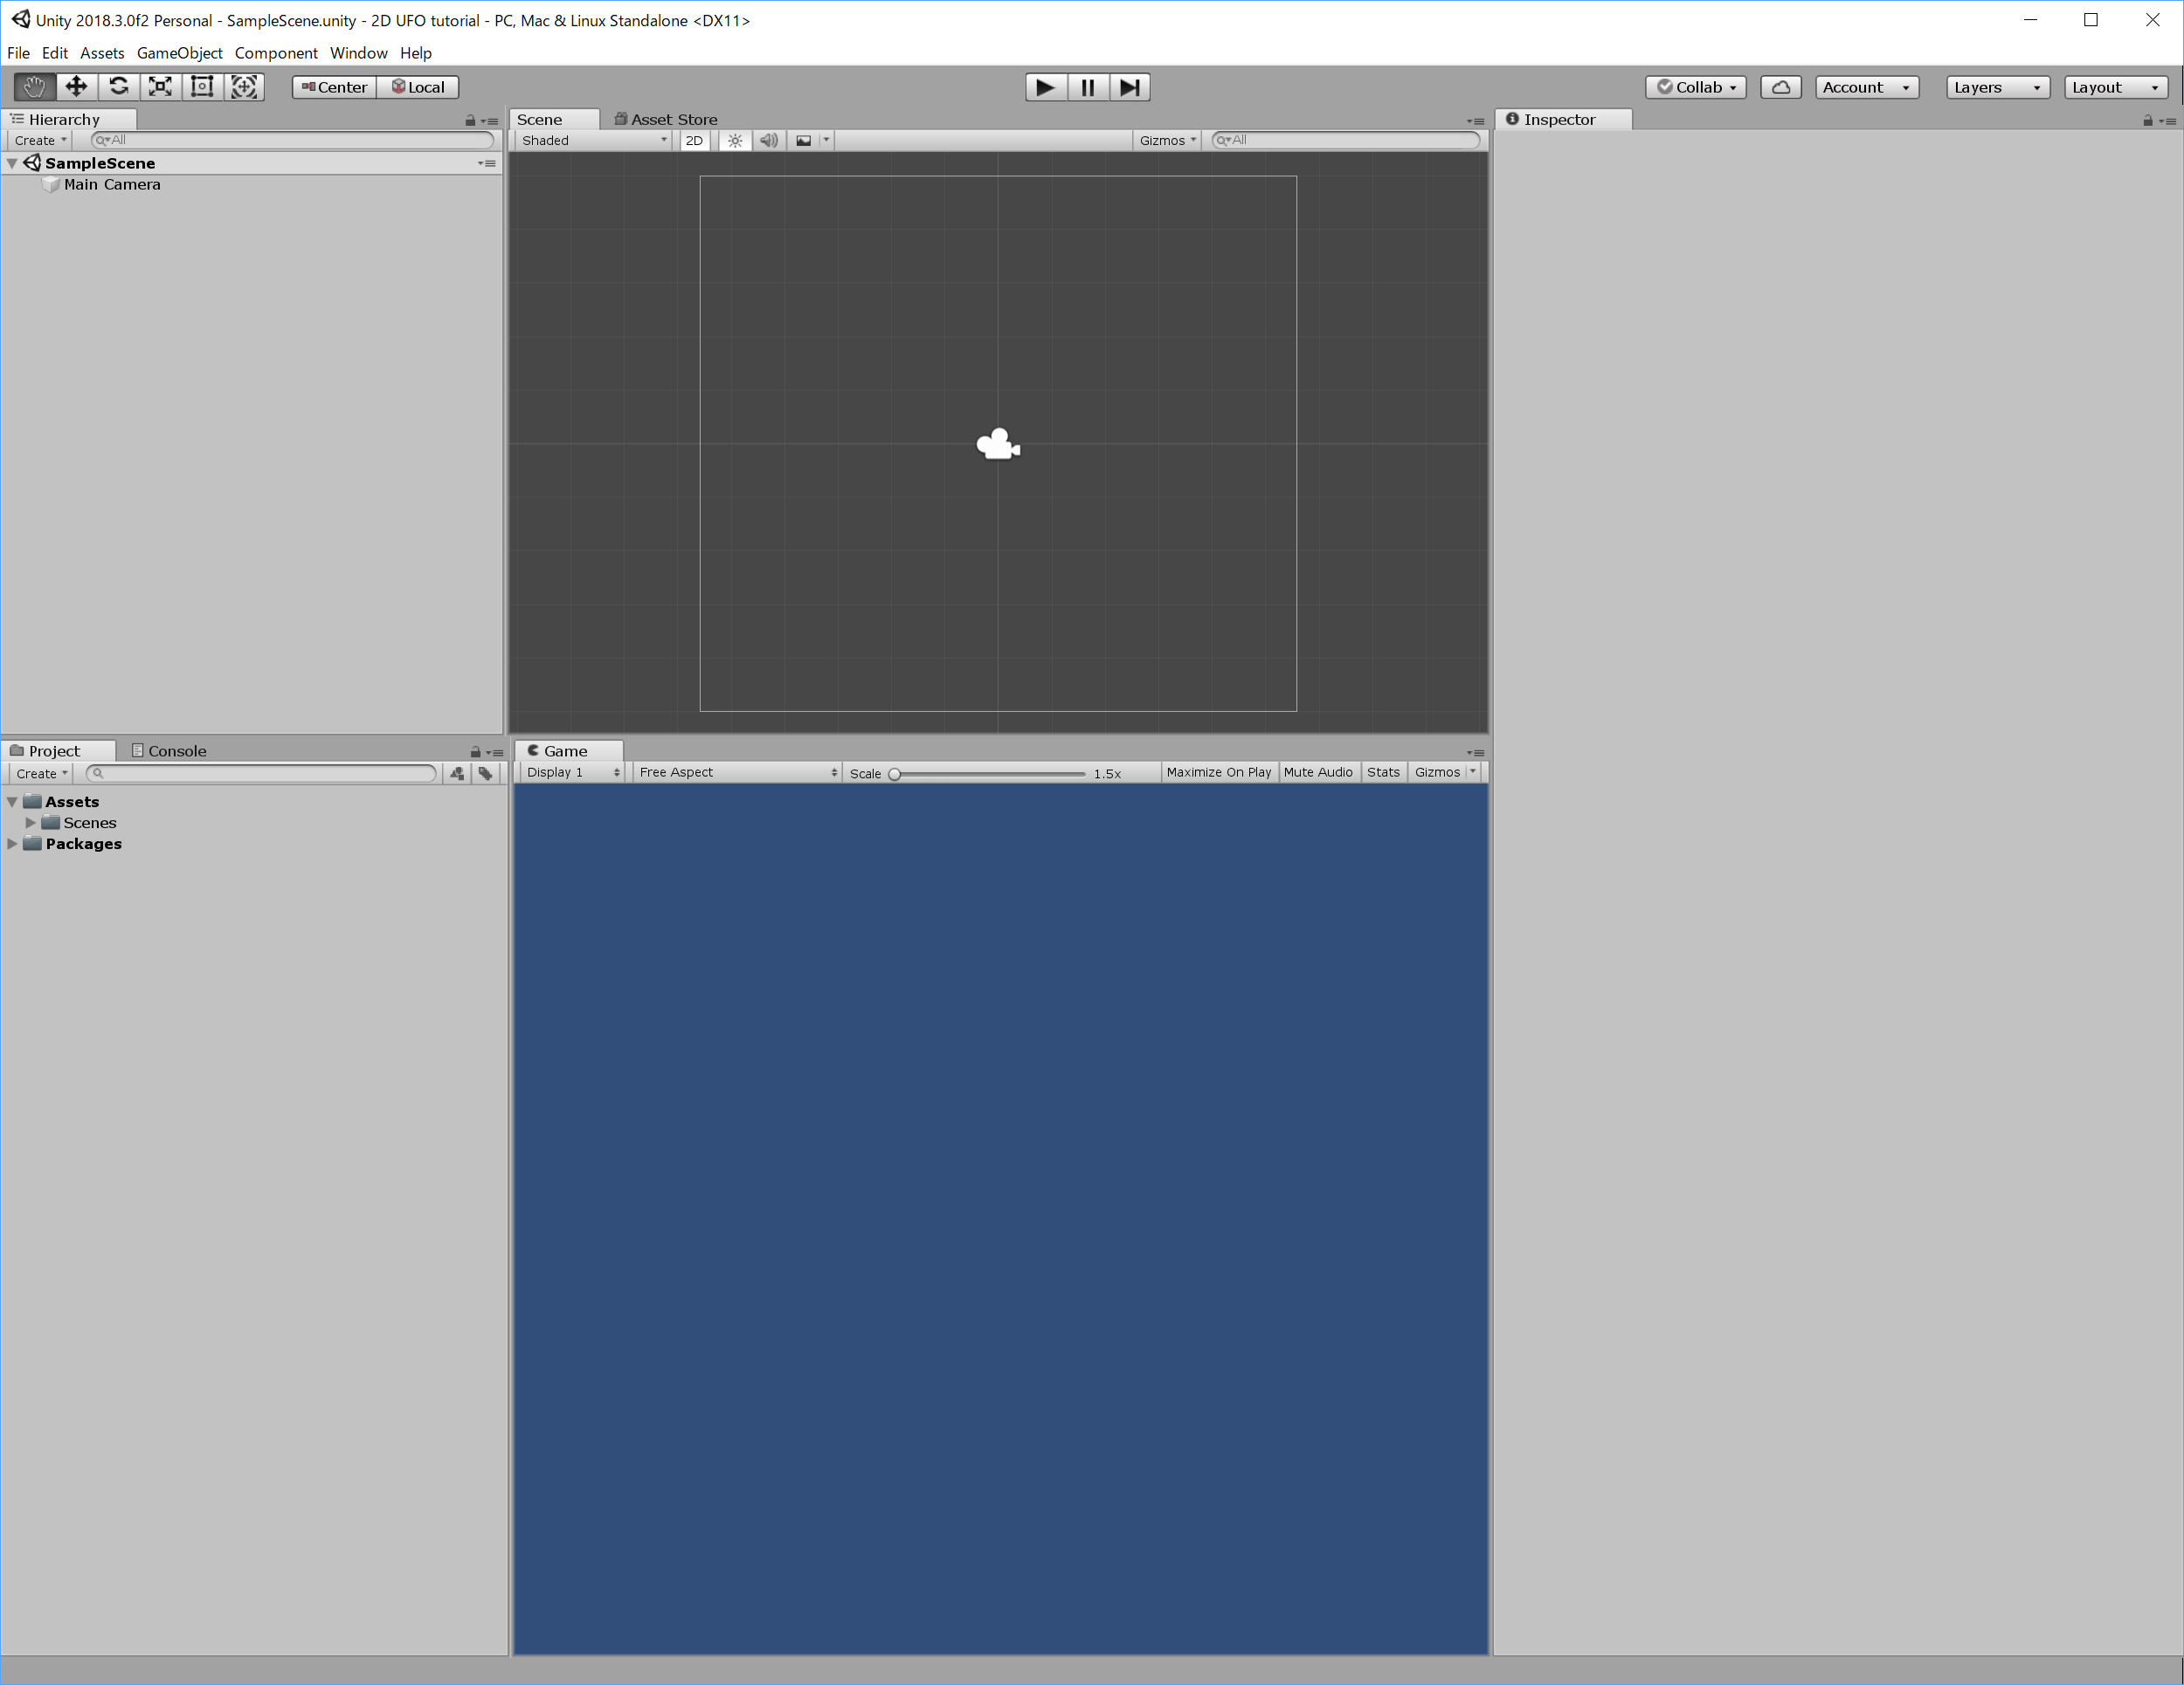Screen dimensions: 2184x1685
Task: Open the Shaded draw mode dropdown
Action: click(594, 140)
